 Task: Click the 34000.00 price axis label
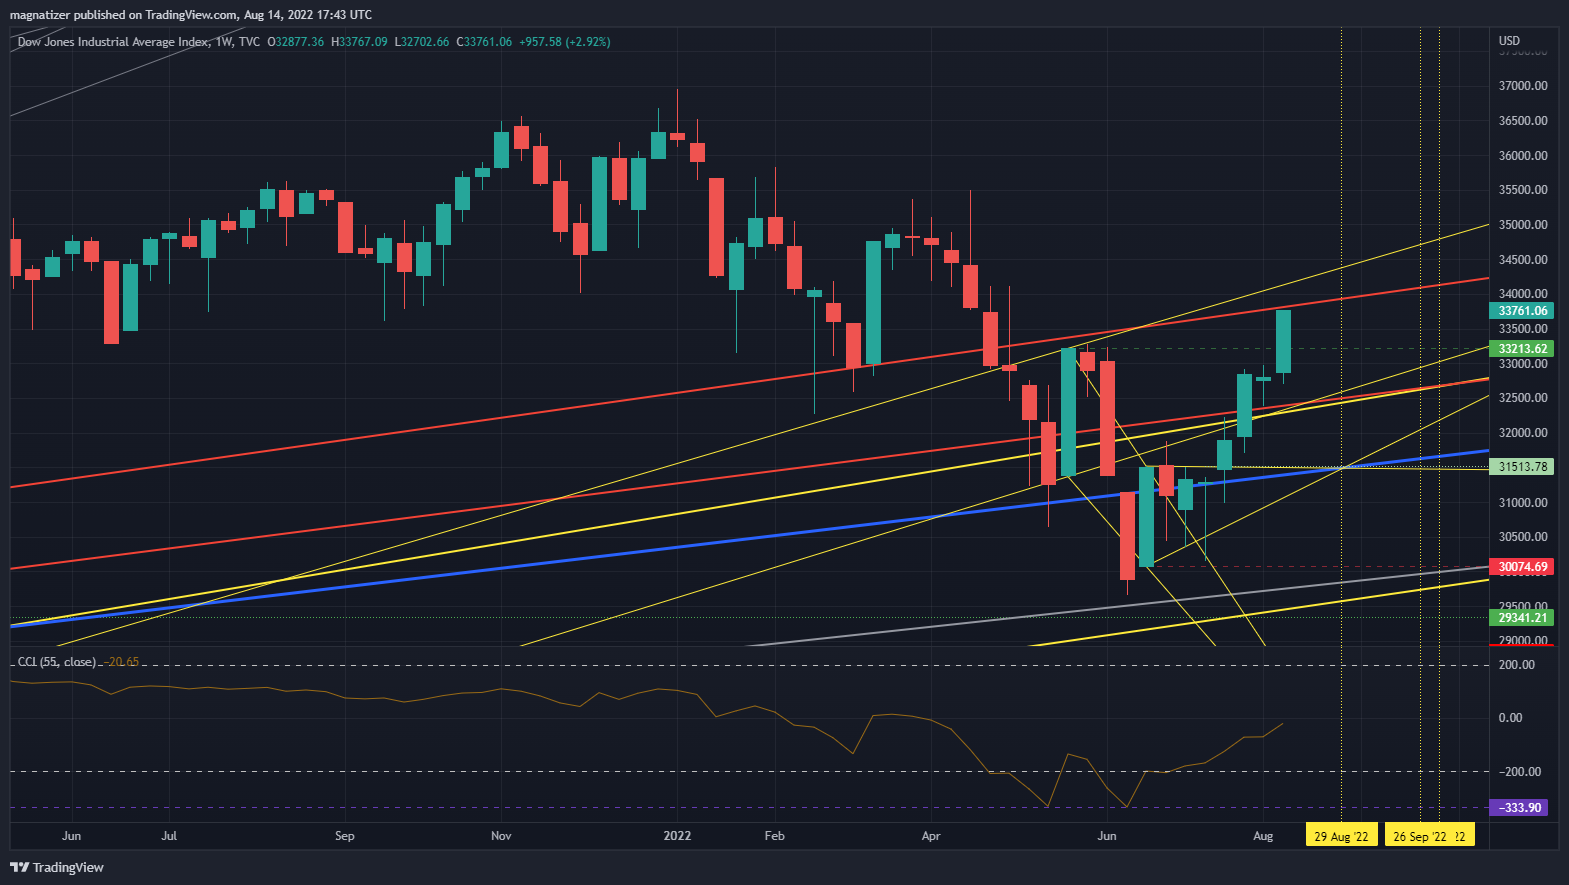click(x=1523, y=294)
